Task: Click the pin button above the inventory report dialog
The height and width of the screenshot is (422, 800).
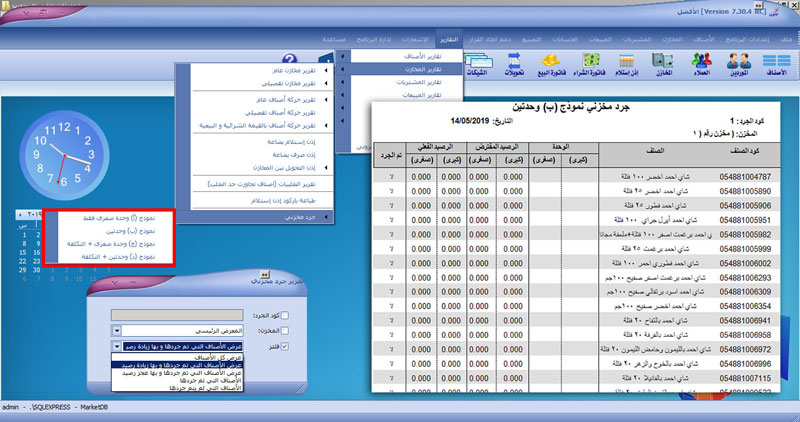Action: click(264, 275)
